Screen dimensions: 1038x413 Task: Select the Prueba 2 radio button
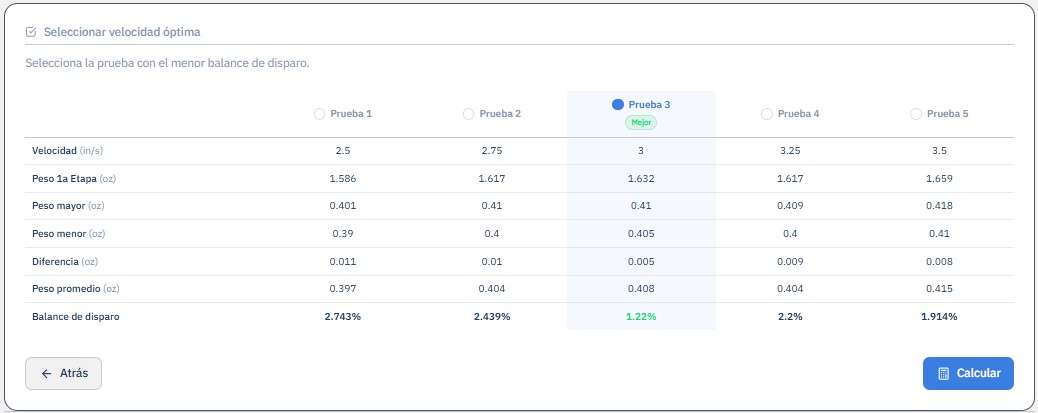469,114
